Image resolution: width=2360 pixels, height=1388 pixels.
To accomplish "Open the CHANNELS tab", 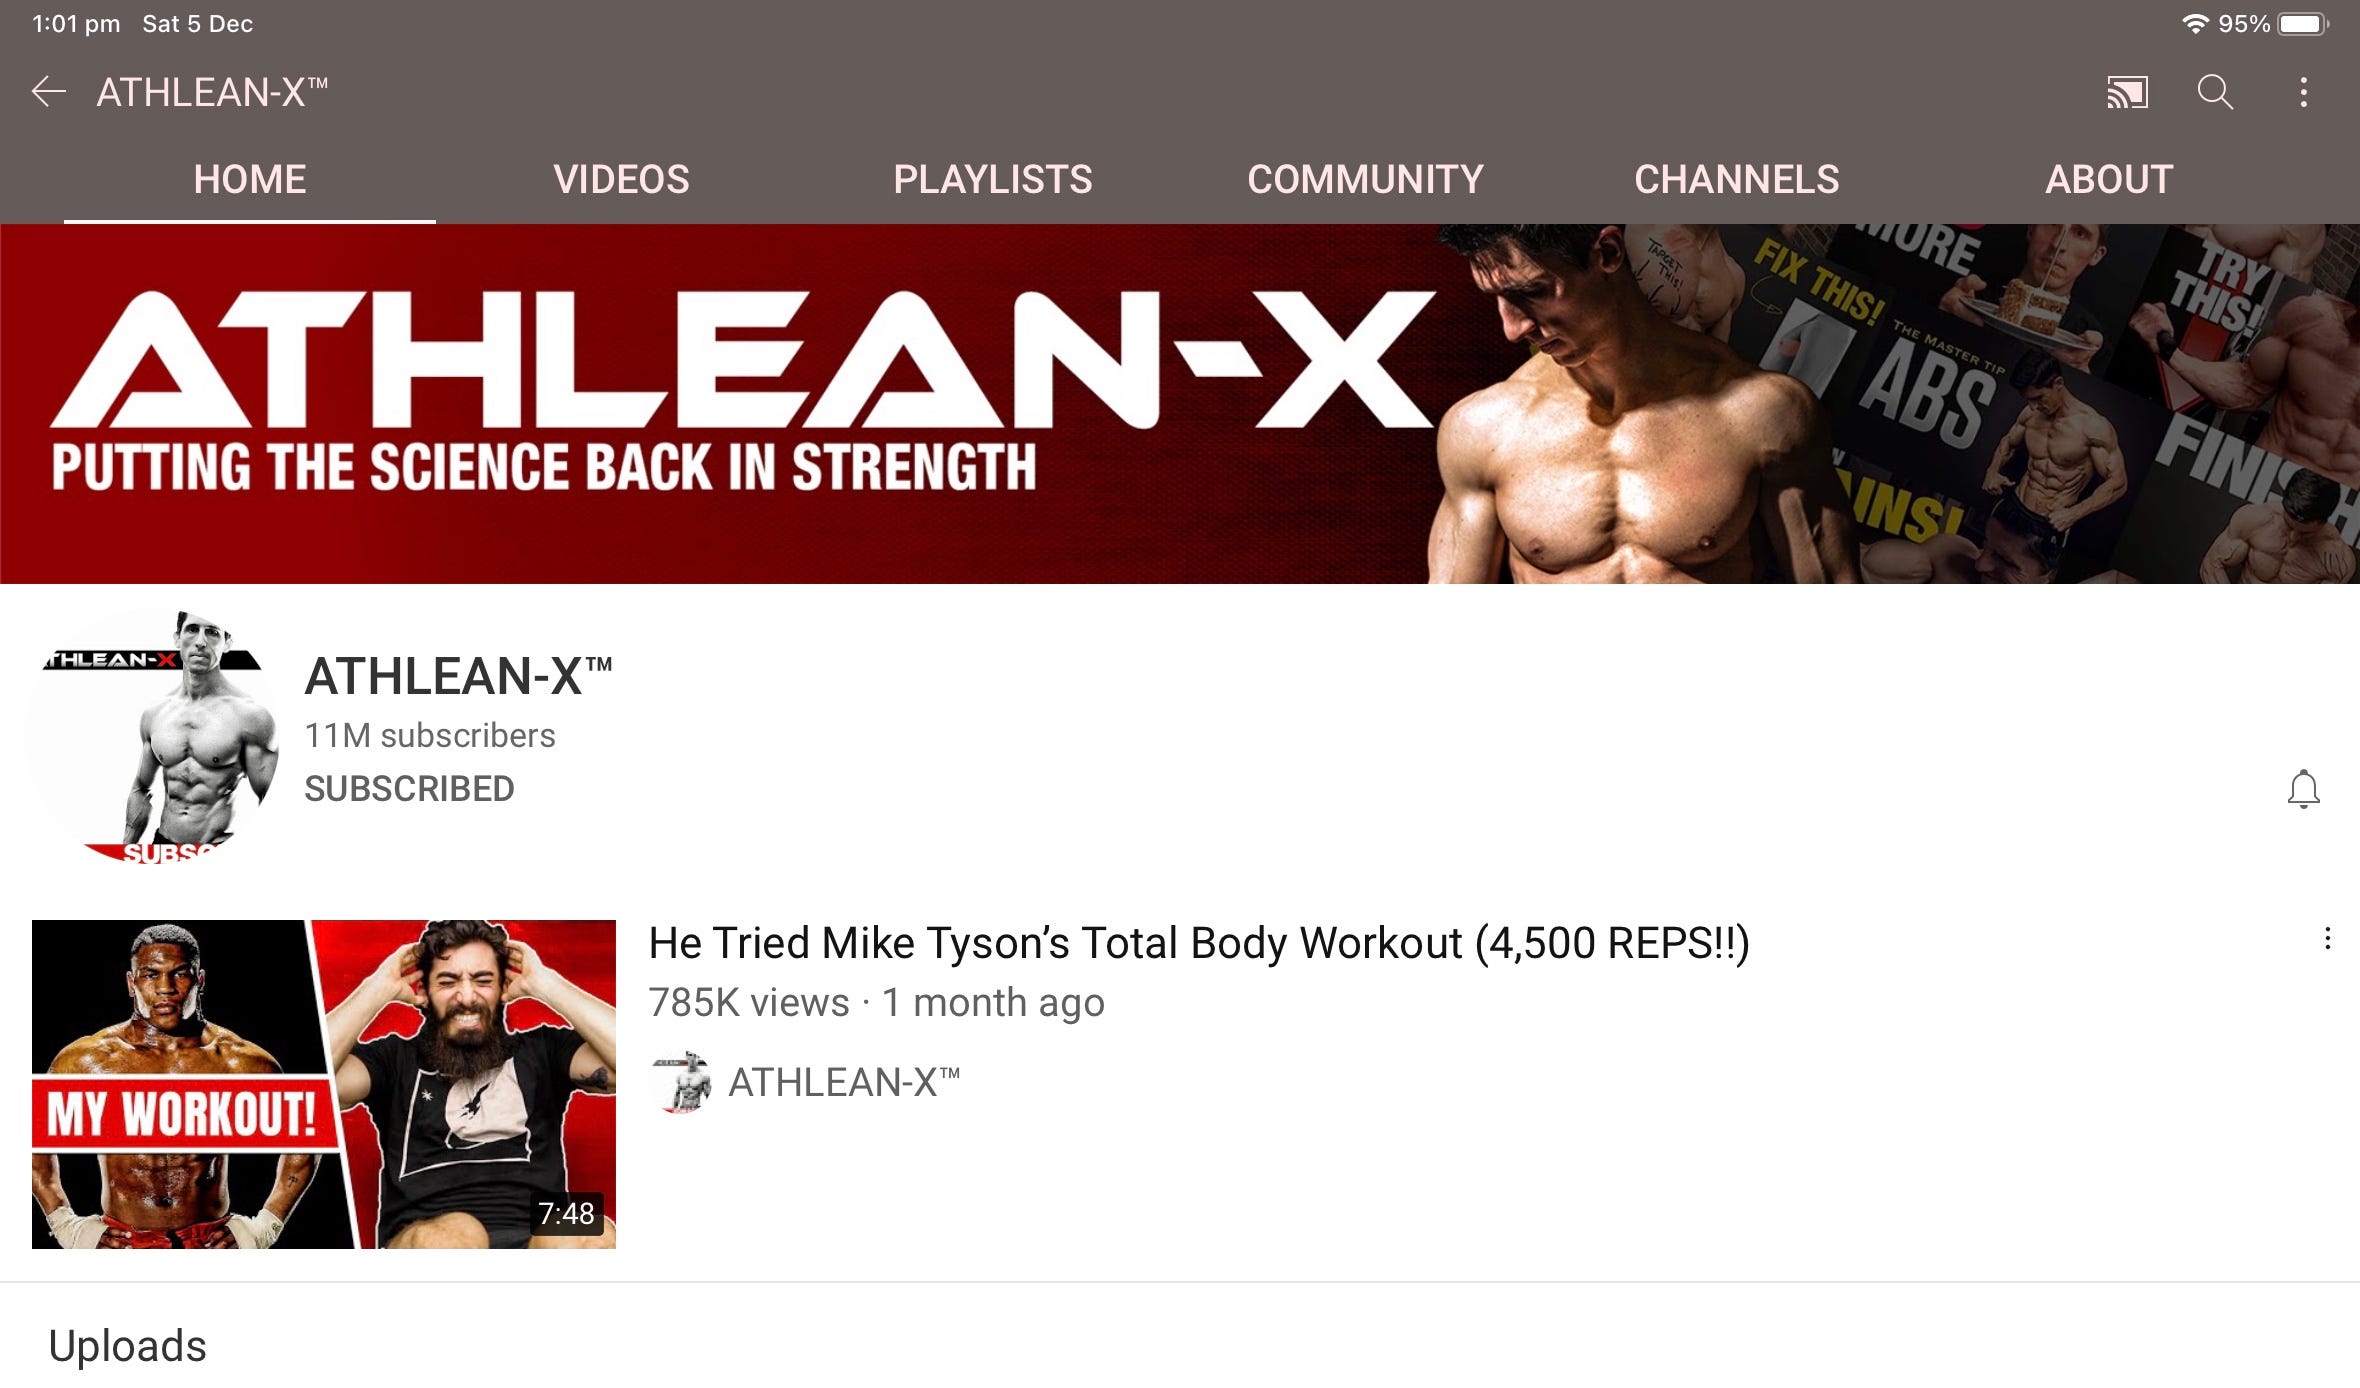I will (x=1736, y=179).
